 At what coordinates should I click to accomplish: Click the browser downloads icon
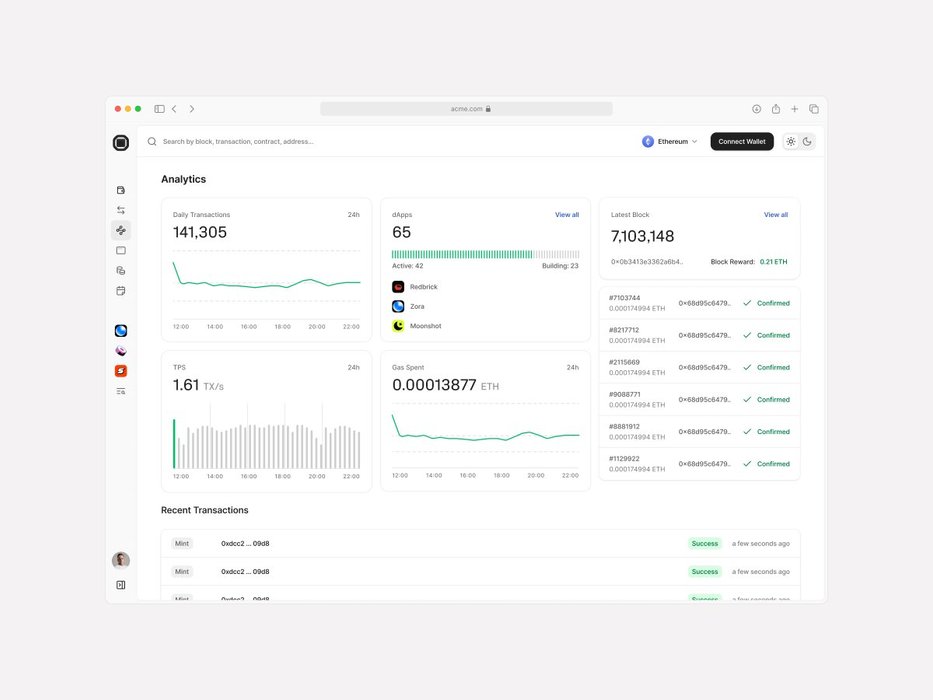pos(756,109)
